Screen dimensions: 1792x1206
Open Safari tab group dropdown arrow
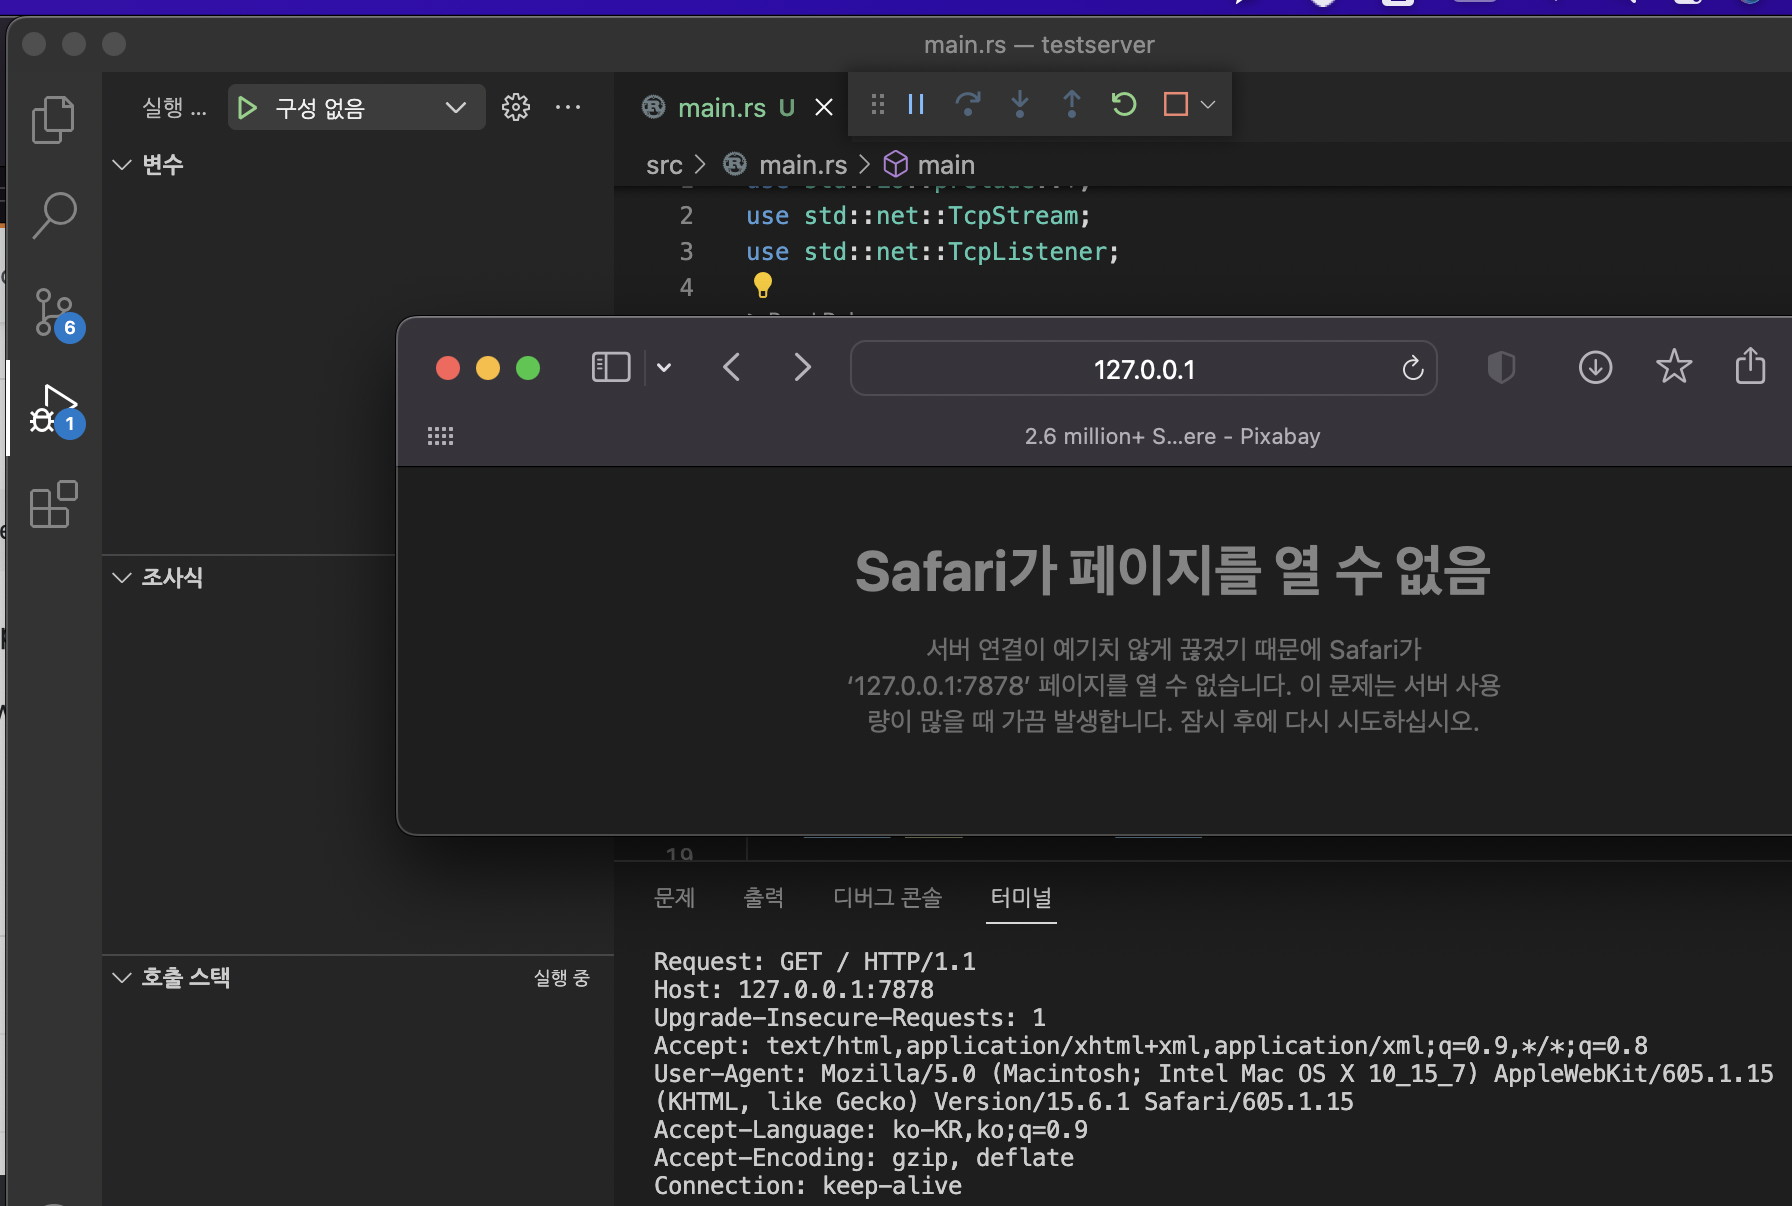click(x=664, y=367)
